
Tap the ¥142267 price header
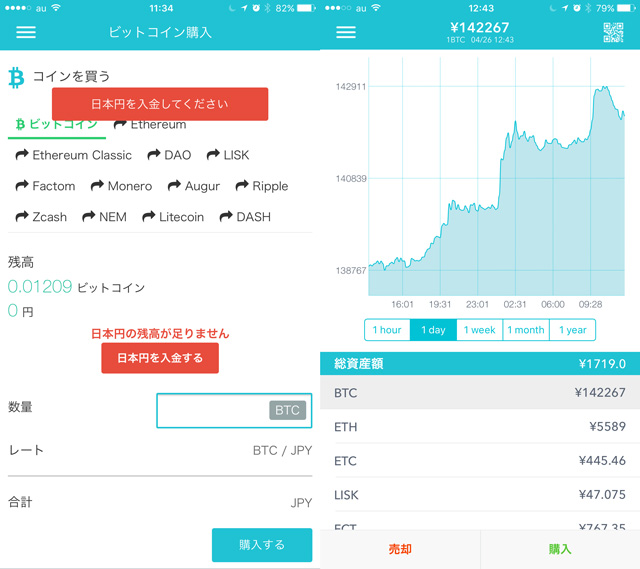click(480, 27)
